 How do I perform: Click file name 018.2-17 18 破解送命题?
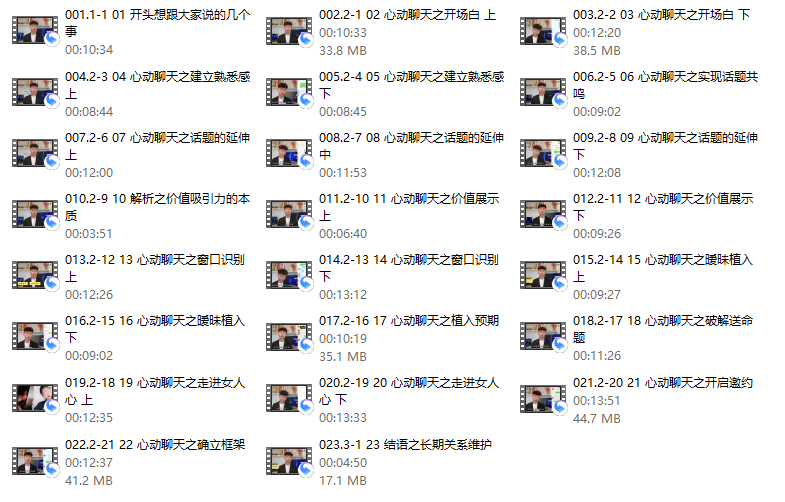point(663,329)
